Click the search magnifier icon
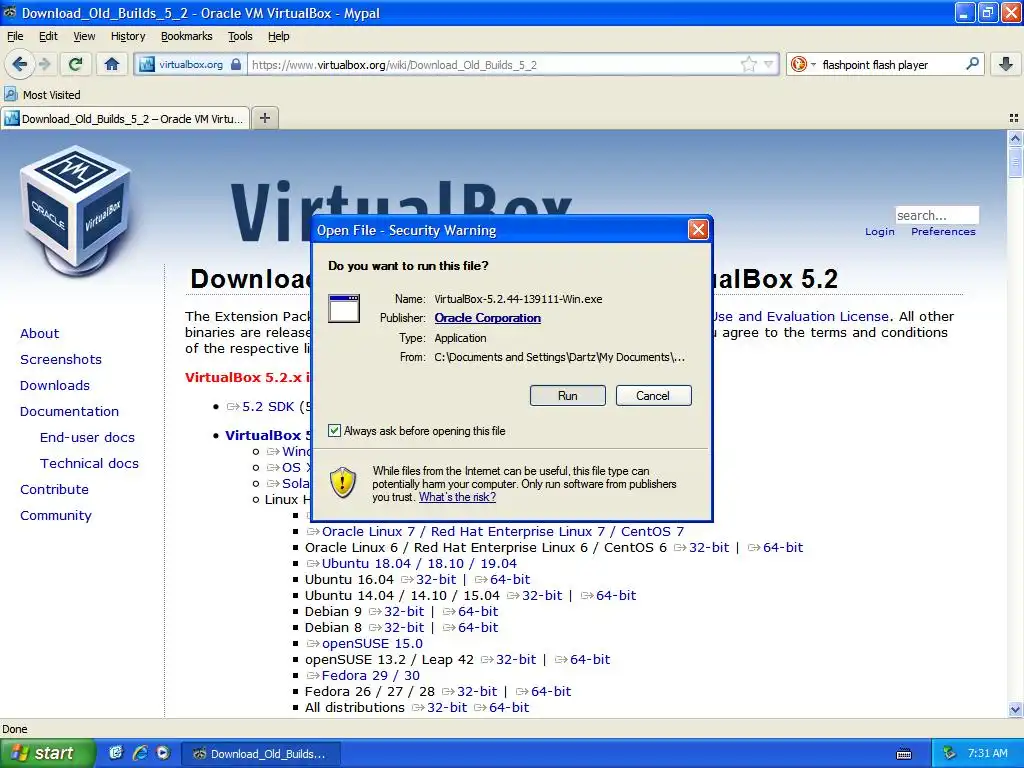Screen dimensions: 1024x768 [x=972, y=64]
